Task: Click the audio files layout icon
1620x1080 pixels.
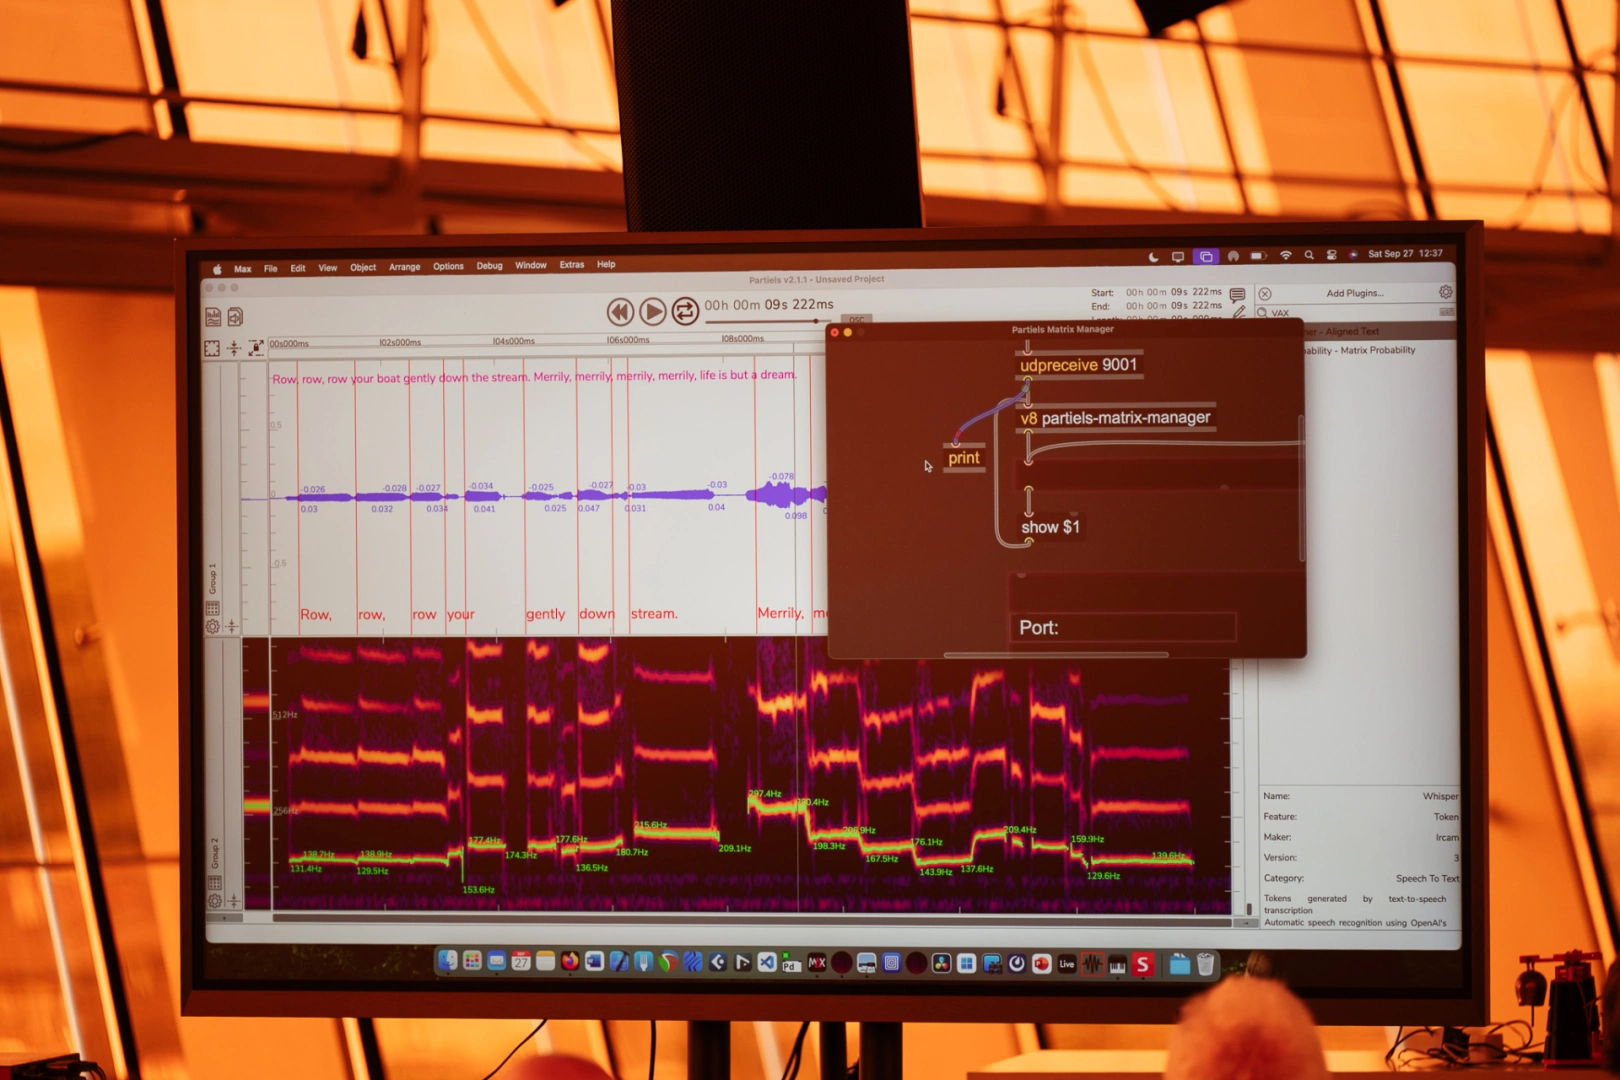Action: [x=213, y=317]
